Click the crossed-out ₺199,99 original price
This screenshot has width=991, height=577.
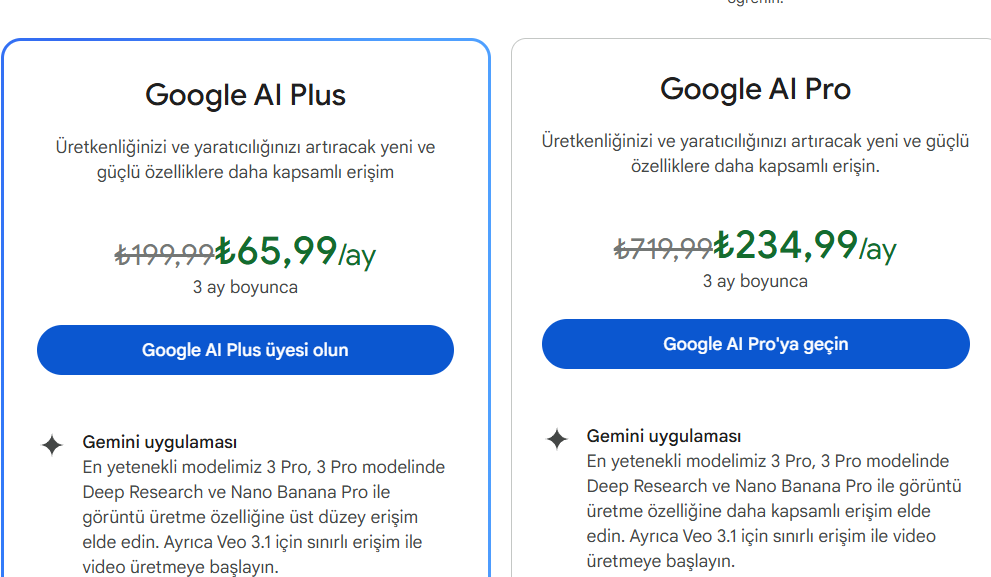coord(164,255)
